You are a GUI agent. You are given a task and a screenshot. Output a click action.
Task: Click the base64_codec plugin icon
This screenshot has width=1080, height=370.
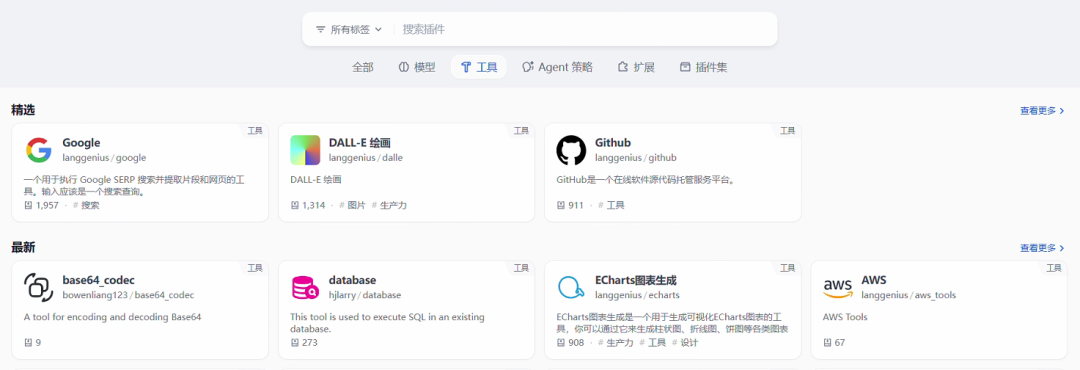pyautogui.click(x=39, y=287)
